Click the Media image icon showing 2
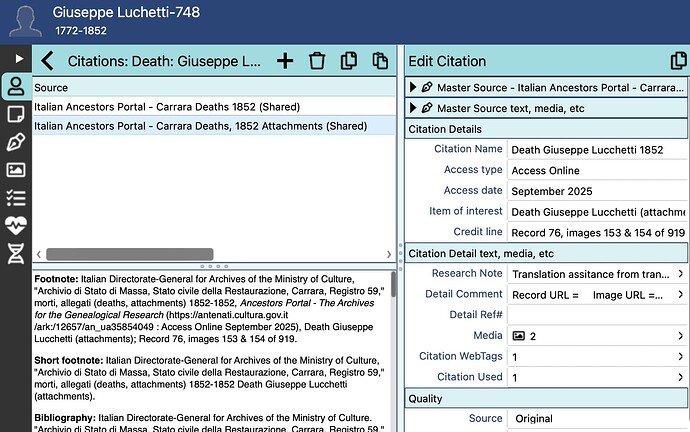The height and width of the screenshot is (432, 690). click(x=519, y=336)
